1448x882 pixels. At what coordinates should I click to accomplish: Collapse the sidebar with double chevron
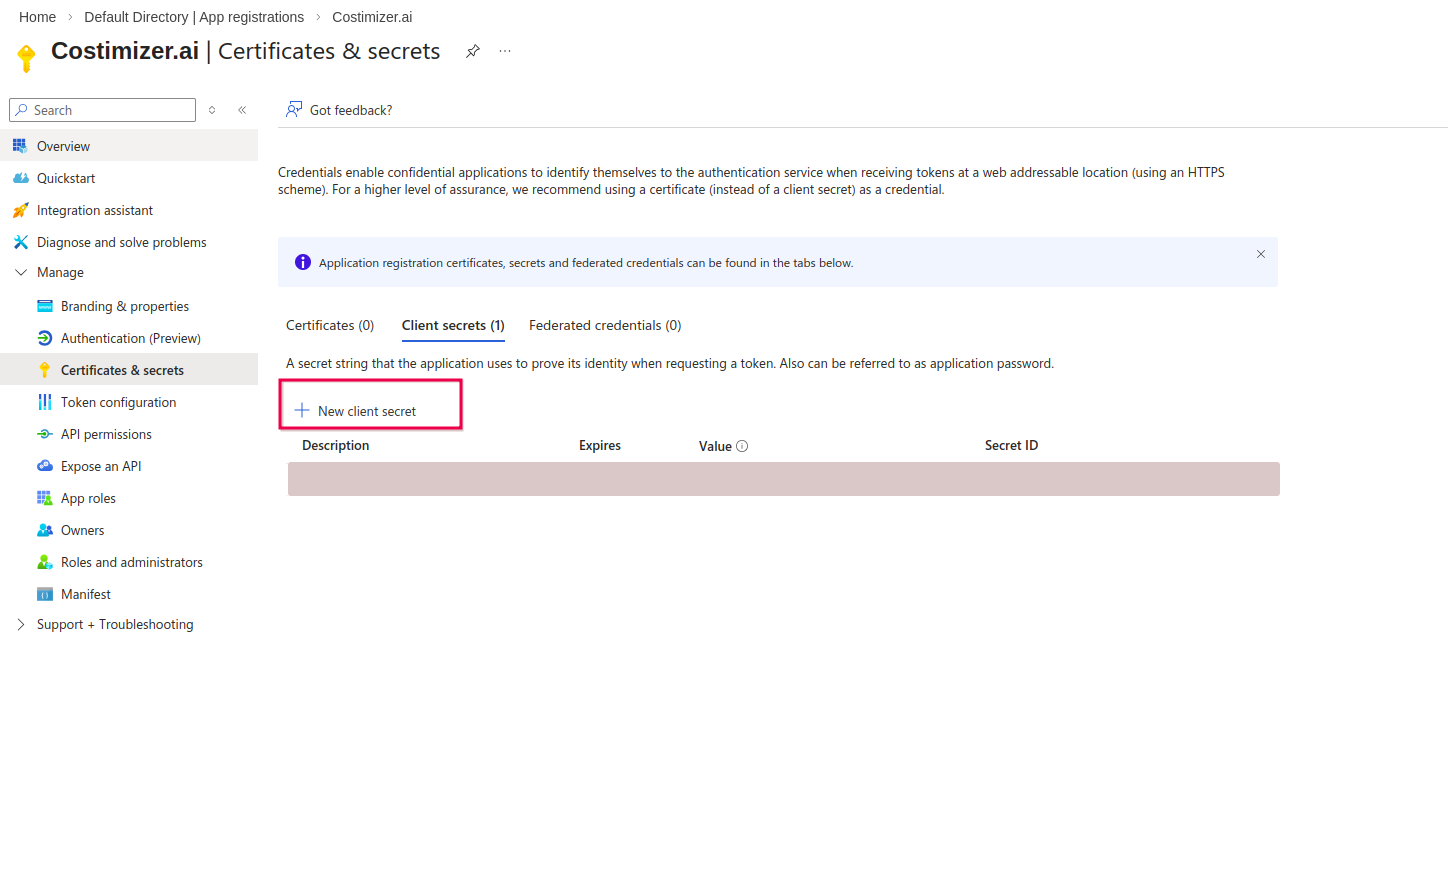(x=242, y=110)
